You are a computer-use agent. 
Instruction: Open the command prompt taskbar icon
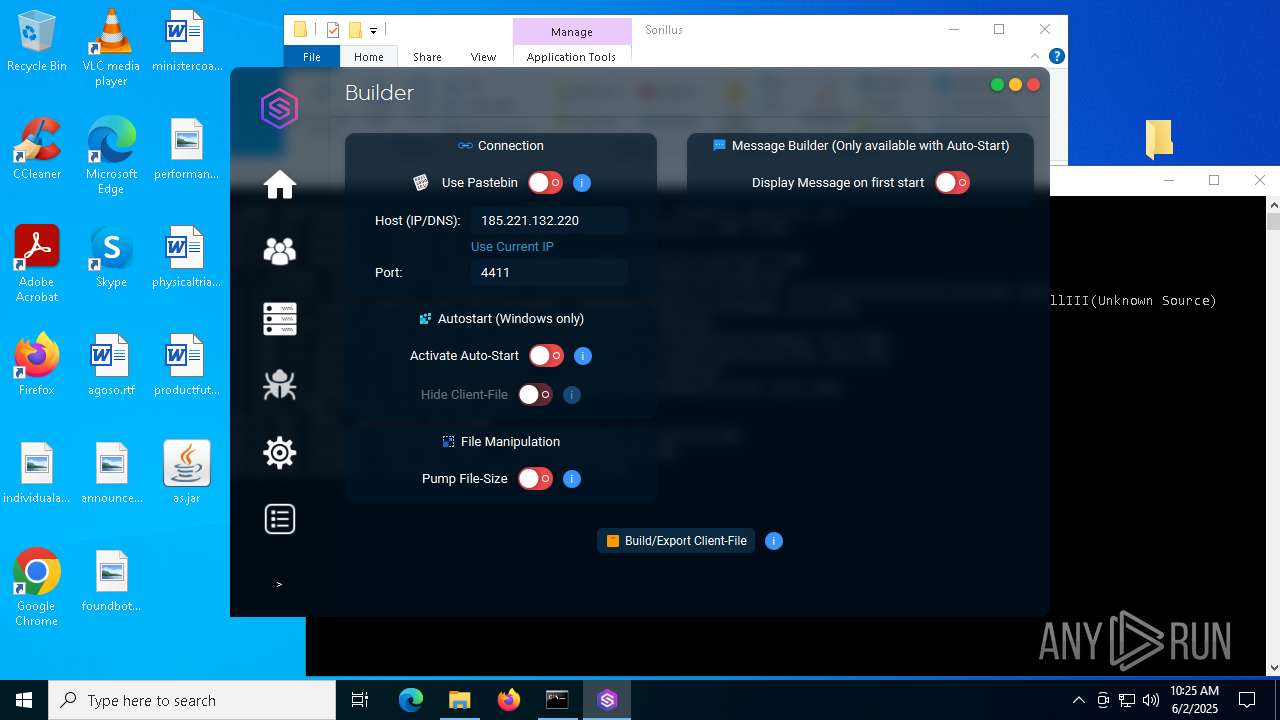(557, 700)
